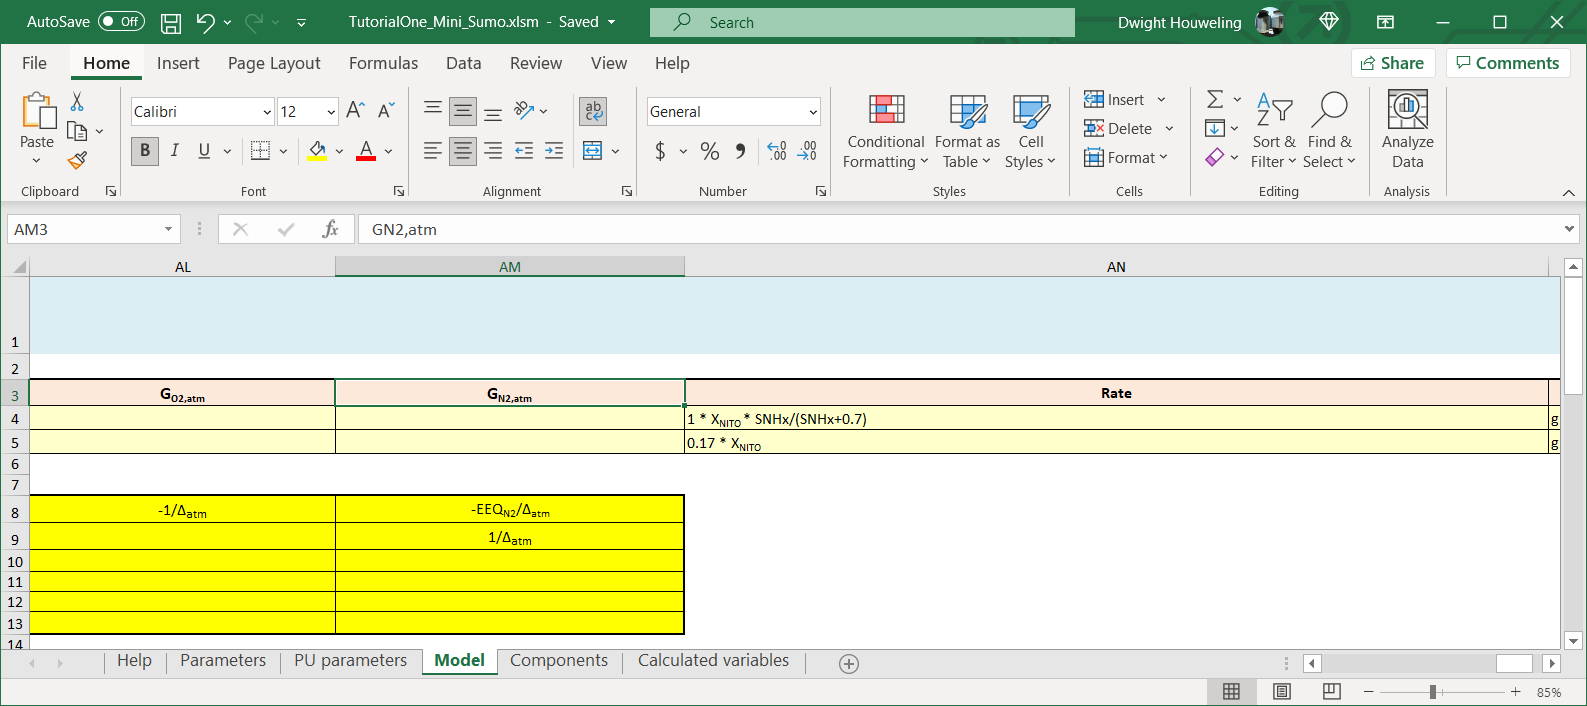Click the Insert Function fx icon
This screenshot has width=1587, height=706.
point(330,229)
